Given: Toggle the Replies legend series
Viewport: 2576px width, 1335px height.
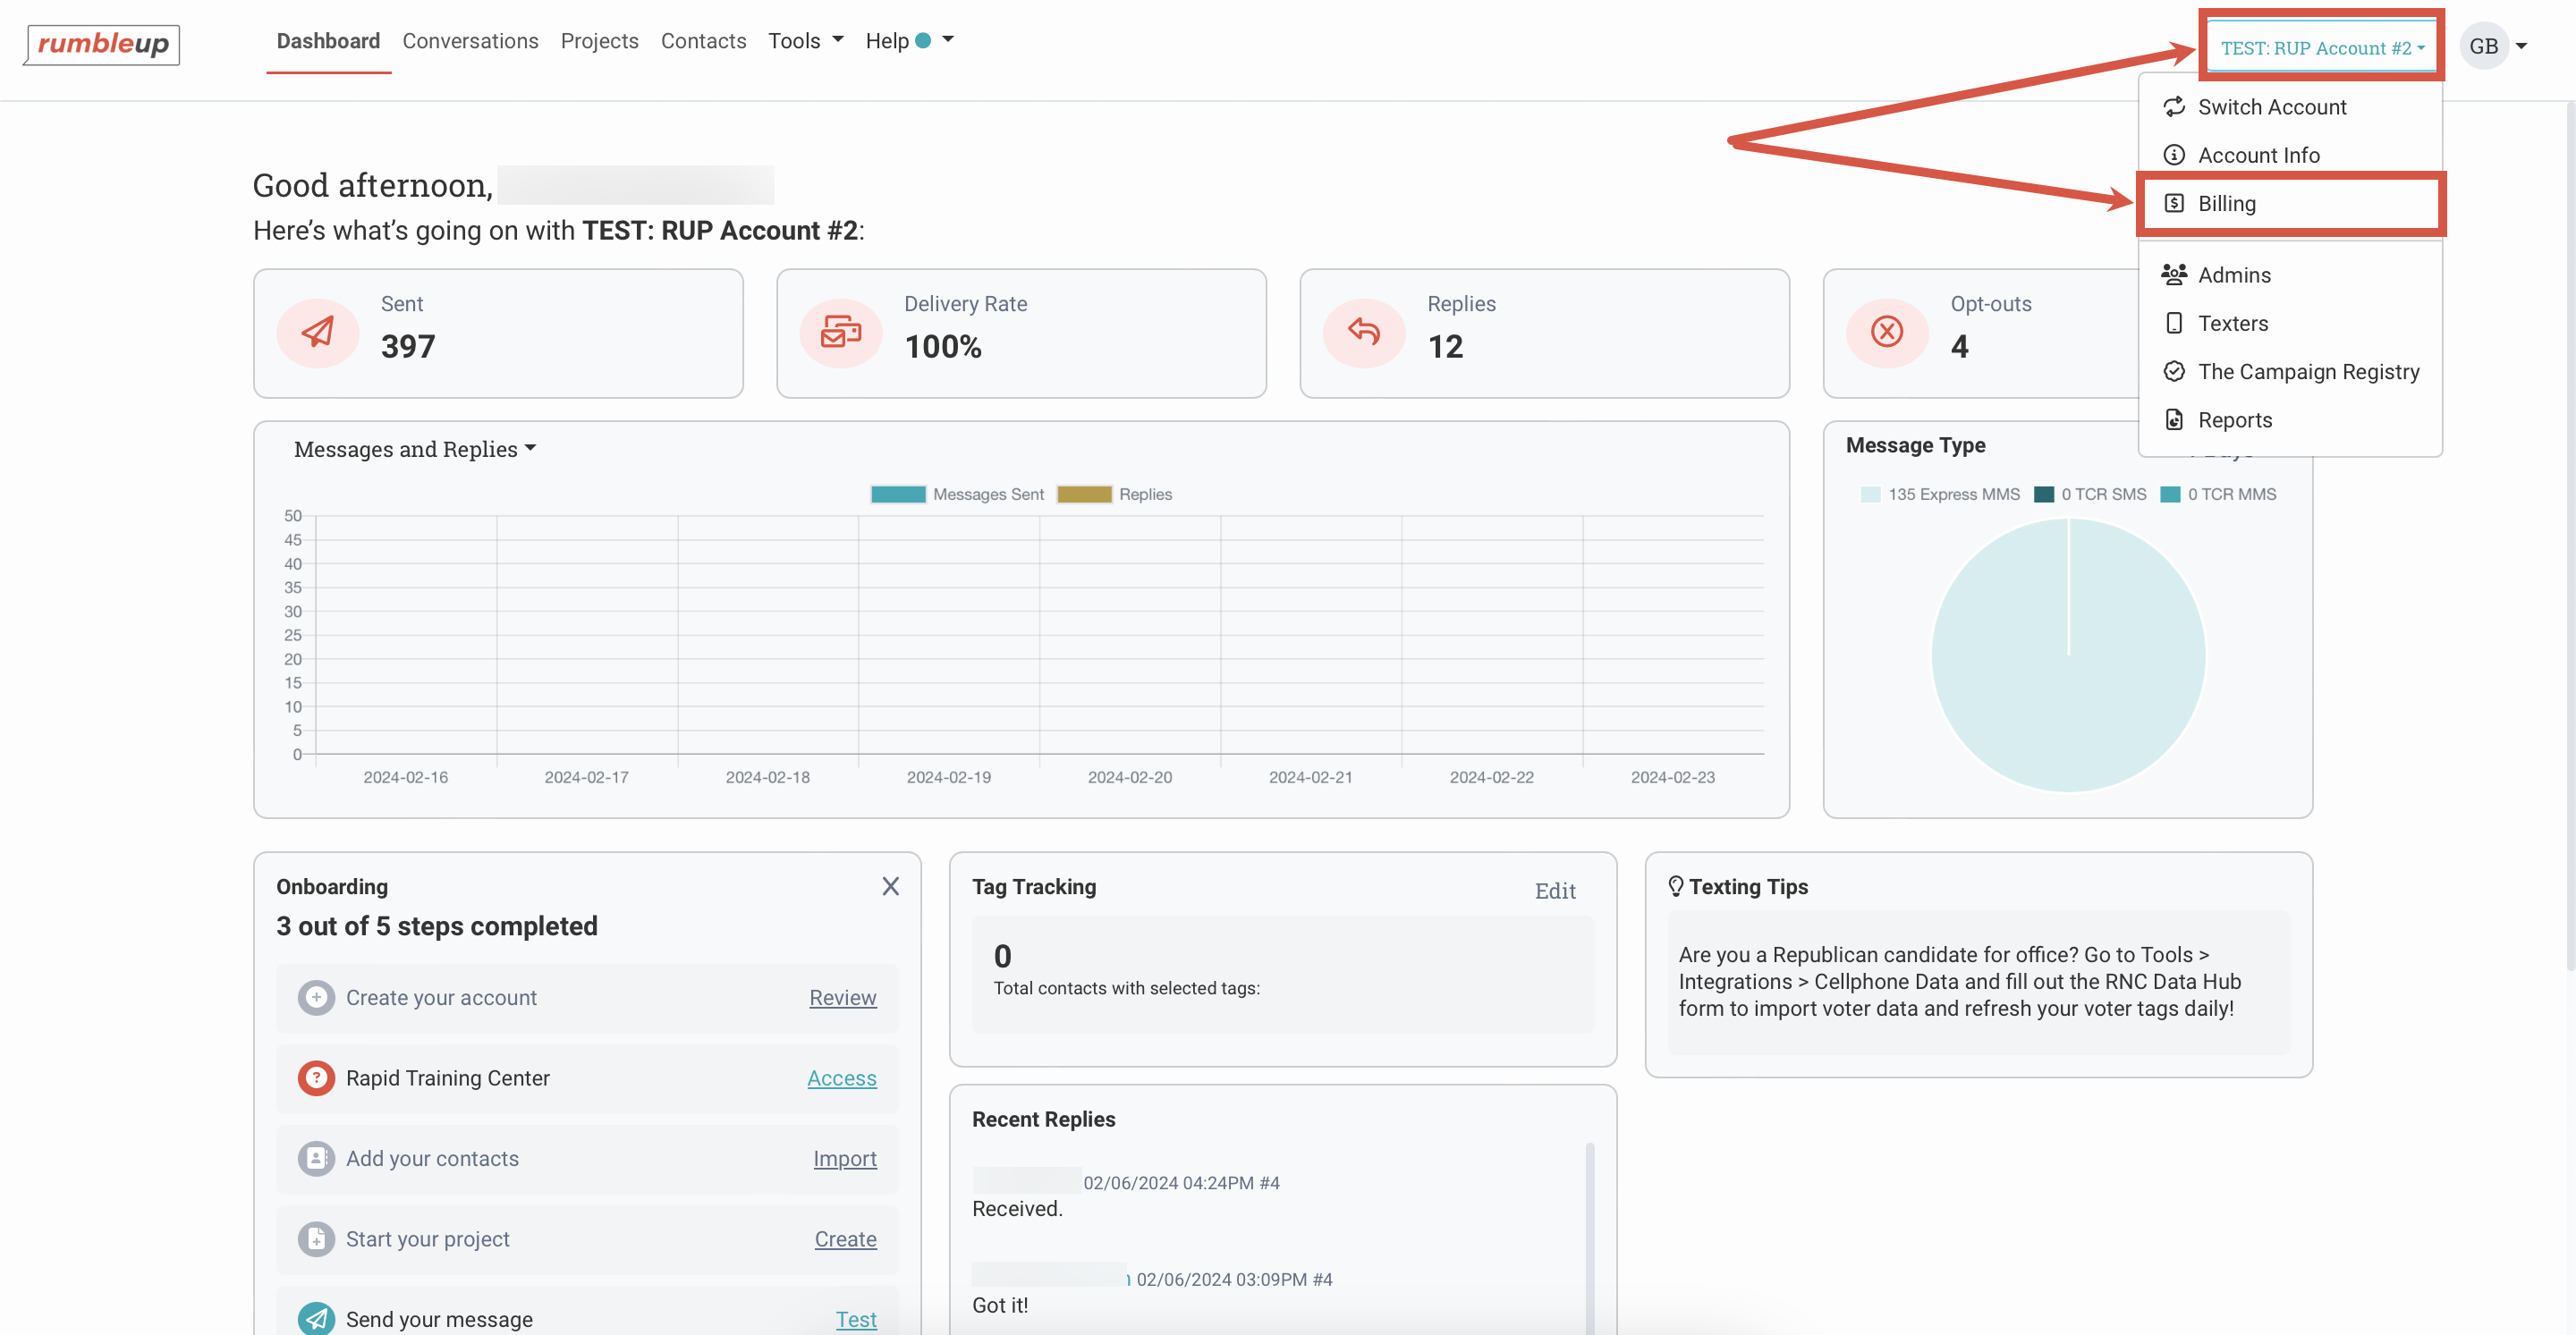Looking at the screenshot, I should (x=1114, y=494).
